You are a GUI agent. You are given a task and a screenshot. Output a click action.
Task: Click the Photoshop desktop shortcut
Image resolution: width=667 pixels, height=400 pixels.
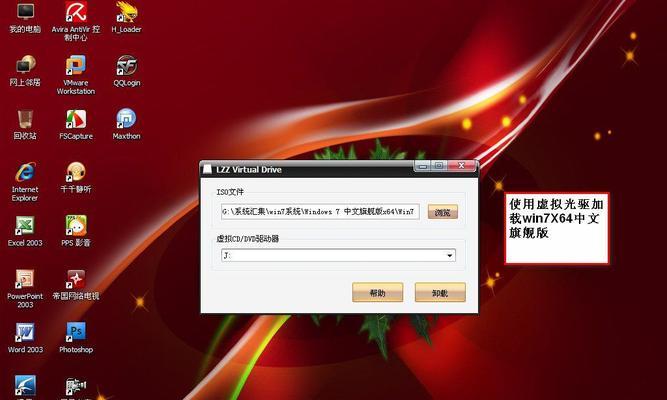click(x=76, y=331)
